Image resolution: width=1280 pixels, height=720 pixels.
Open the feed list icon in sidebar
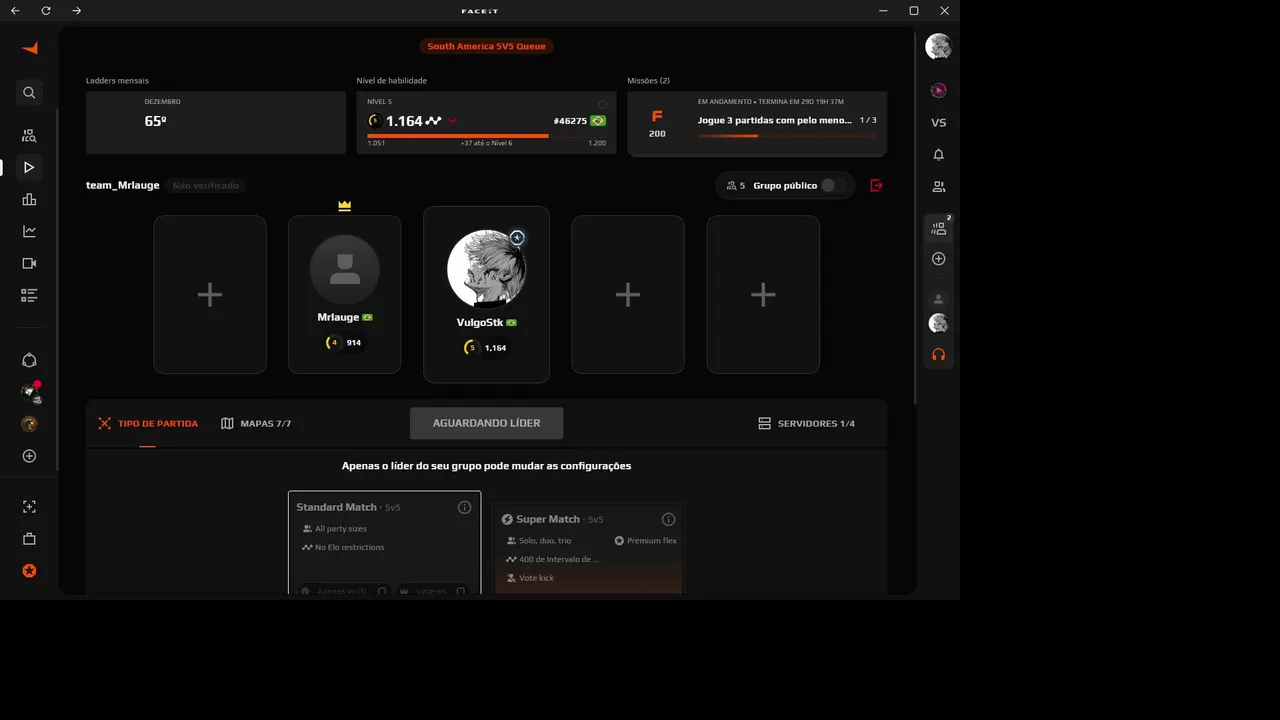click(x=29, y=295)
